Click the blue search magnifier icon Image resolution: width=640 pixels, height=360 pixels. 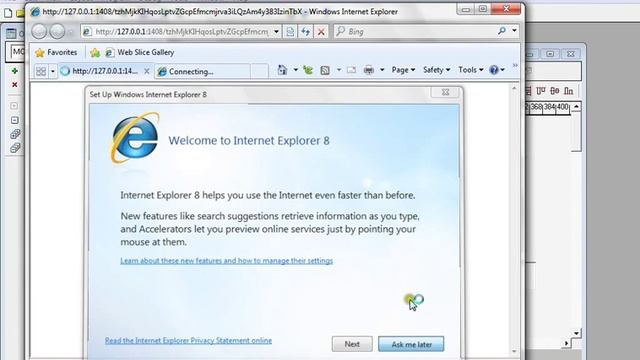pyautogui.click(x=502, y=31)
